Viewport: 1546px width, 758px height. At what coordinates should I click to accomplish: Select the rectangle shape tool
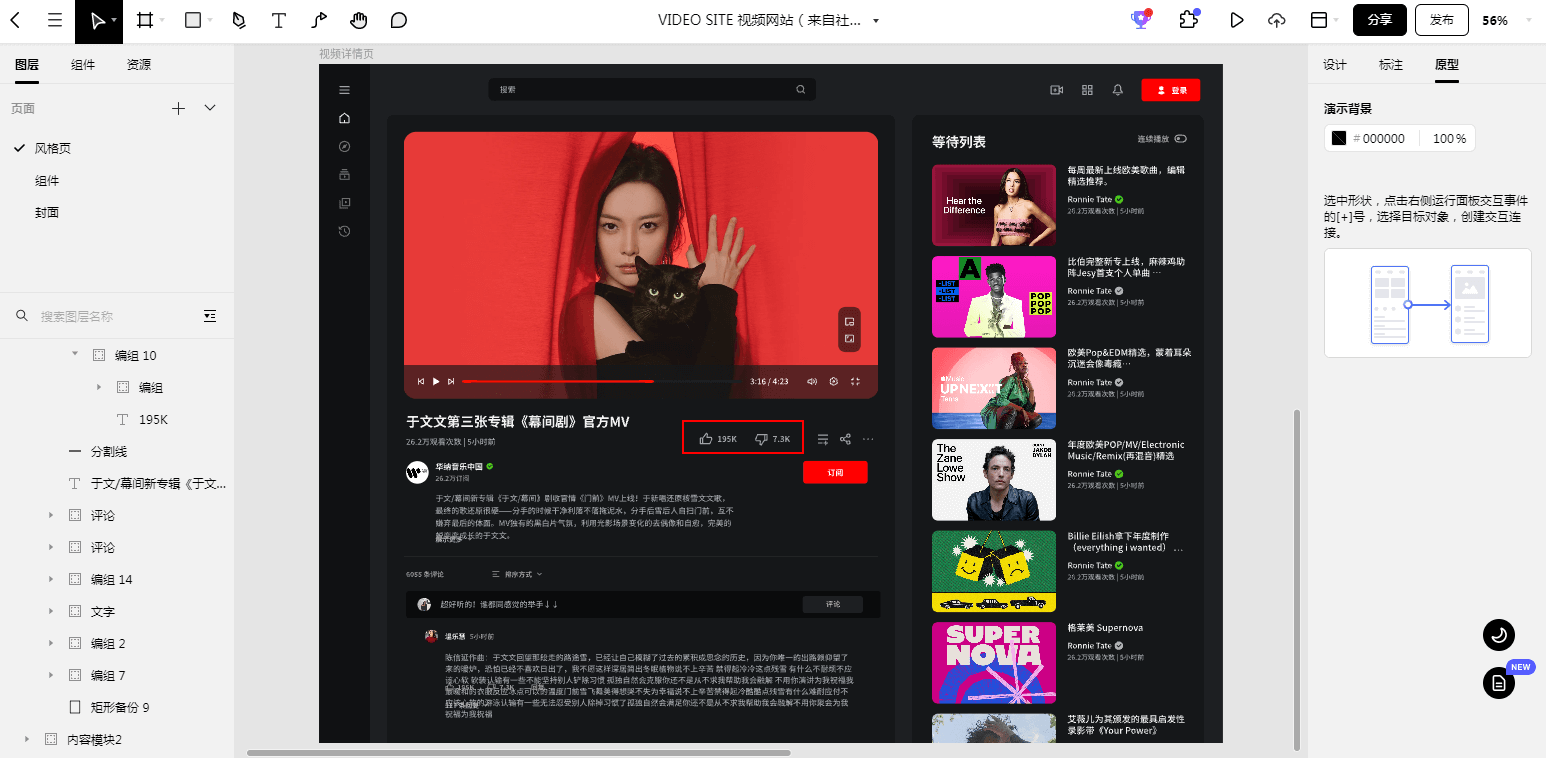pyautogui.click(x=193, y=20)
